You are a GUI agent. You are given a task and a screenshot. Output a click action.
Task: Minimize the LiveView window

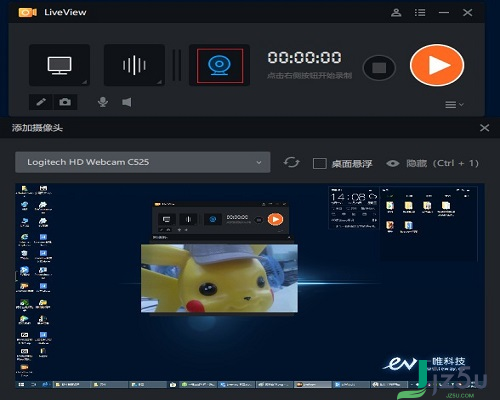point(444,13)
